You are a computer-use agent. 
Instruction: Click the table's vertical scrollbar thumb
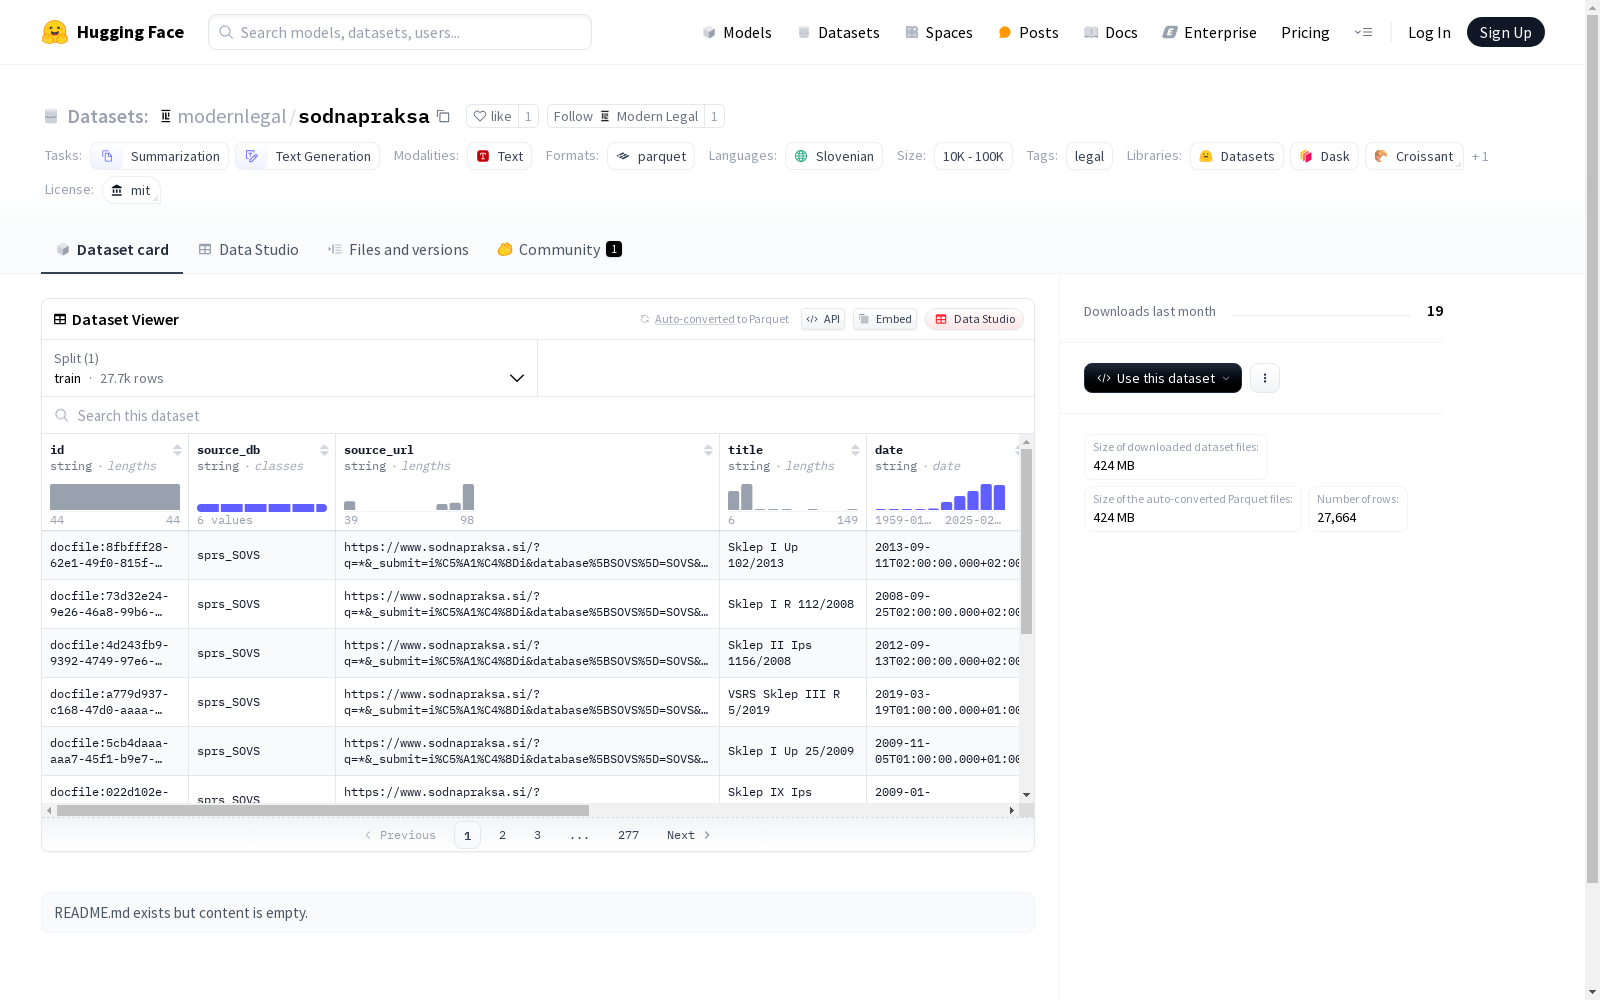(1026, 541)
